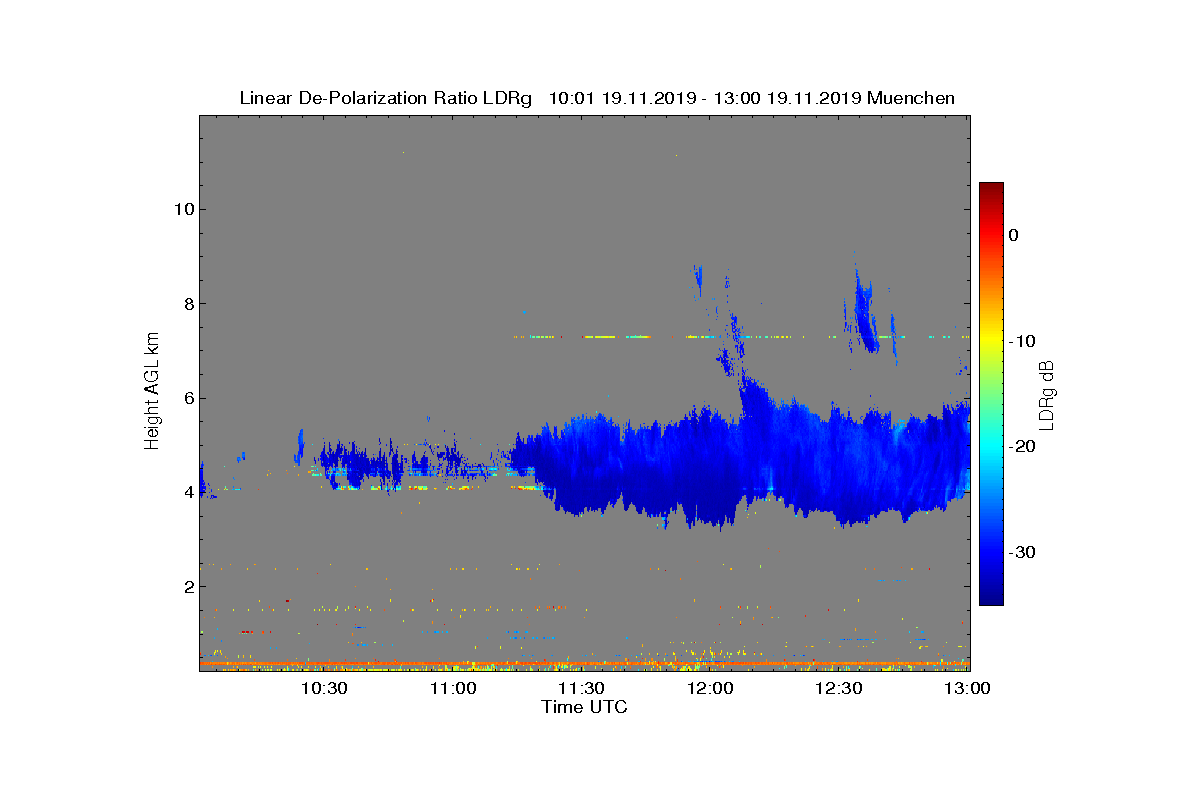Click the 10:30 time tick label
This screenshot has height=800, width=1200.
(x=323, y=688)
